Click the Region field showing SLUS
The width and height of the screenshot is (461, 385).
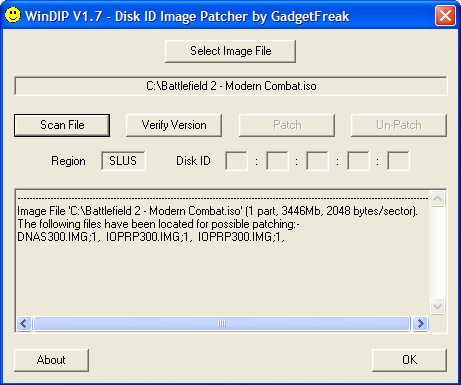click(x=123, y=161)
